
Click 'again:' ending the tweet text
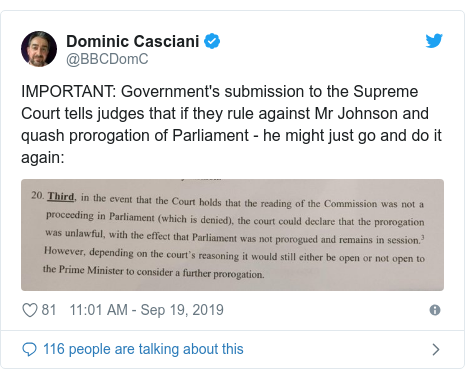click(x=43, y=157)
